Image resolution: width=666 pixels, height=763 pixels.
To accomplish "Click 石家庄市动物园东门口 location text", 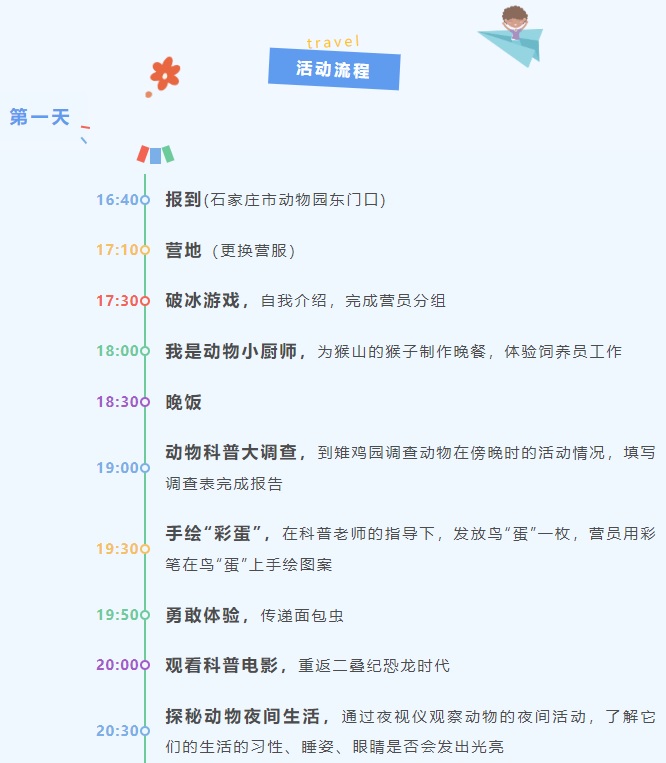I will (294, 200).
